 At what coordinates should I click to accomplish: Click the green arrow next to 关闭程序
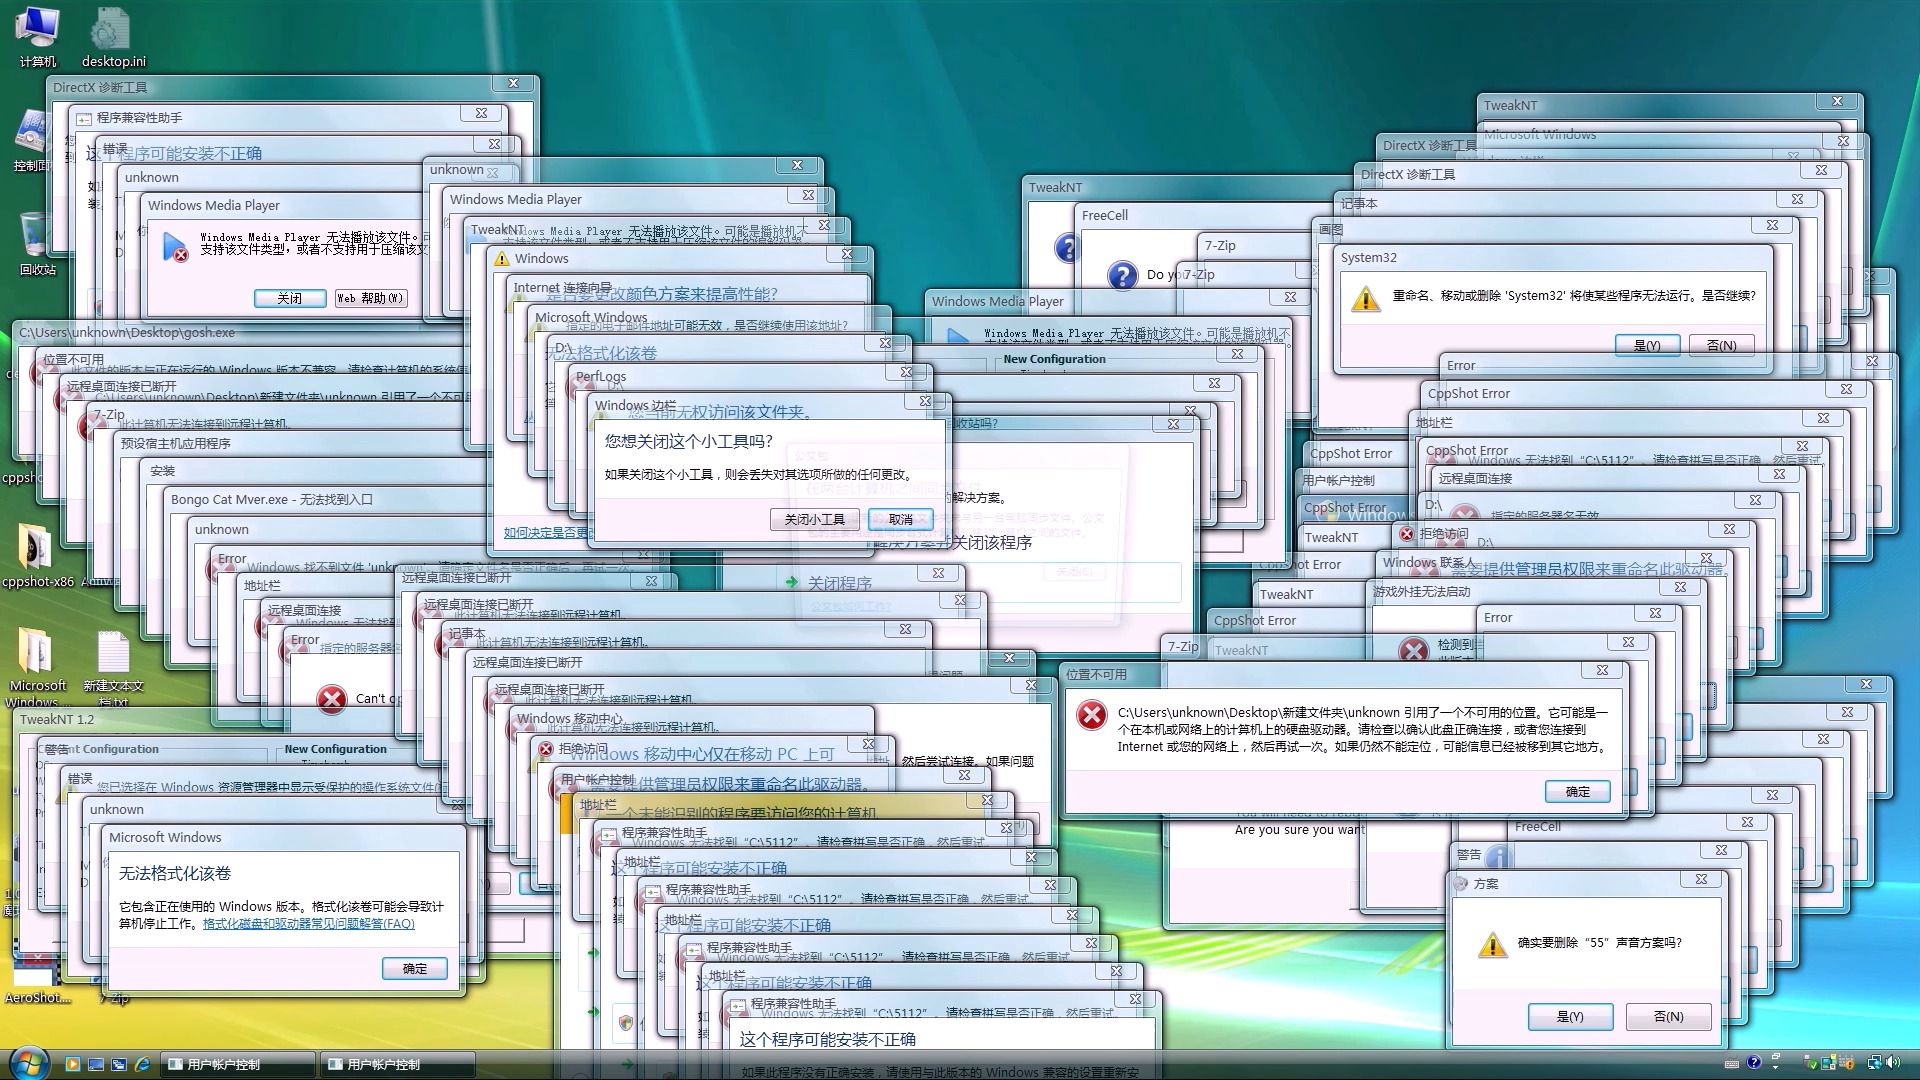pyautogui.click(x=792, y=582)
